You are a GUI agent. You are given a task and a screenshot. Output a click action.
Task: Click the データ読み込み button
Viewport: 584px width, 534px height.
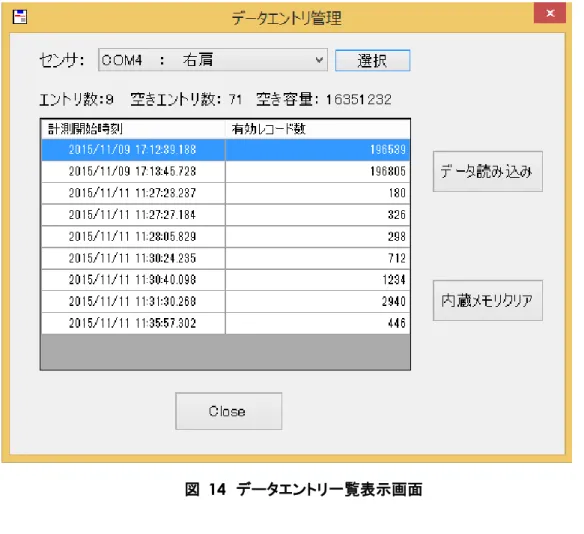coord(488,171)
